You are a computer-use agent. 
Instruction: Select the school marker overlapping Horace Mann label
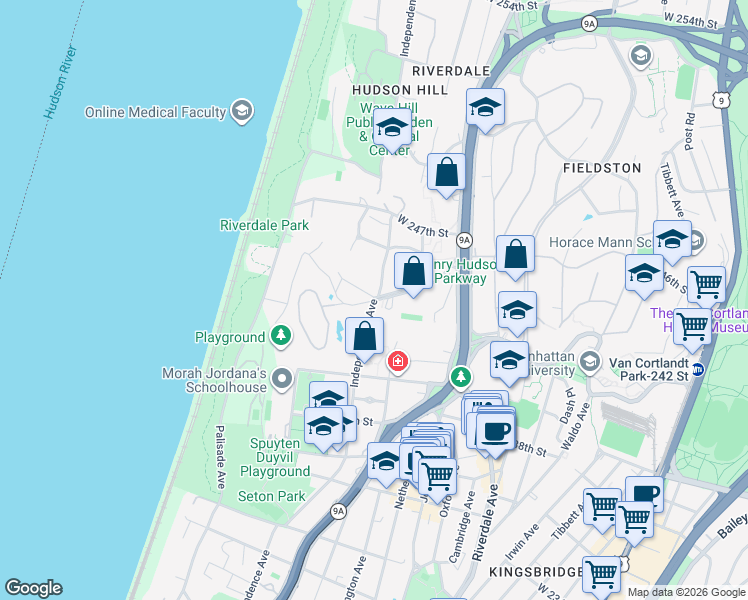pos(672,241)
